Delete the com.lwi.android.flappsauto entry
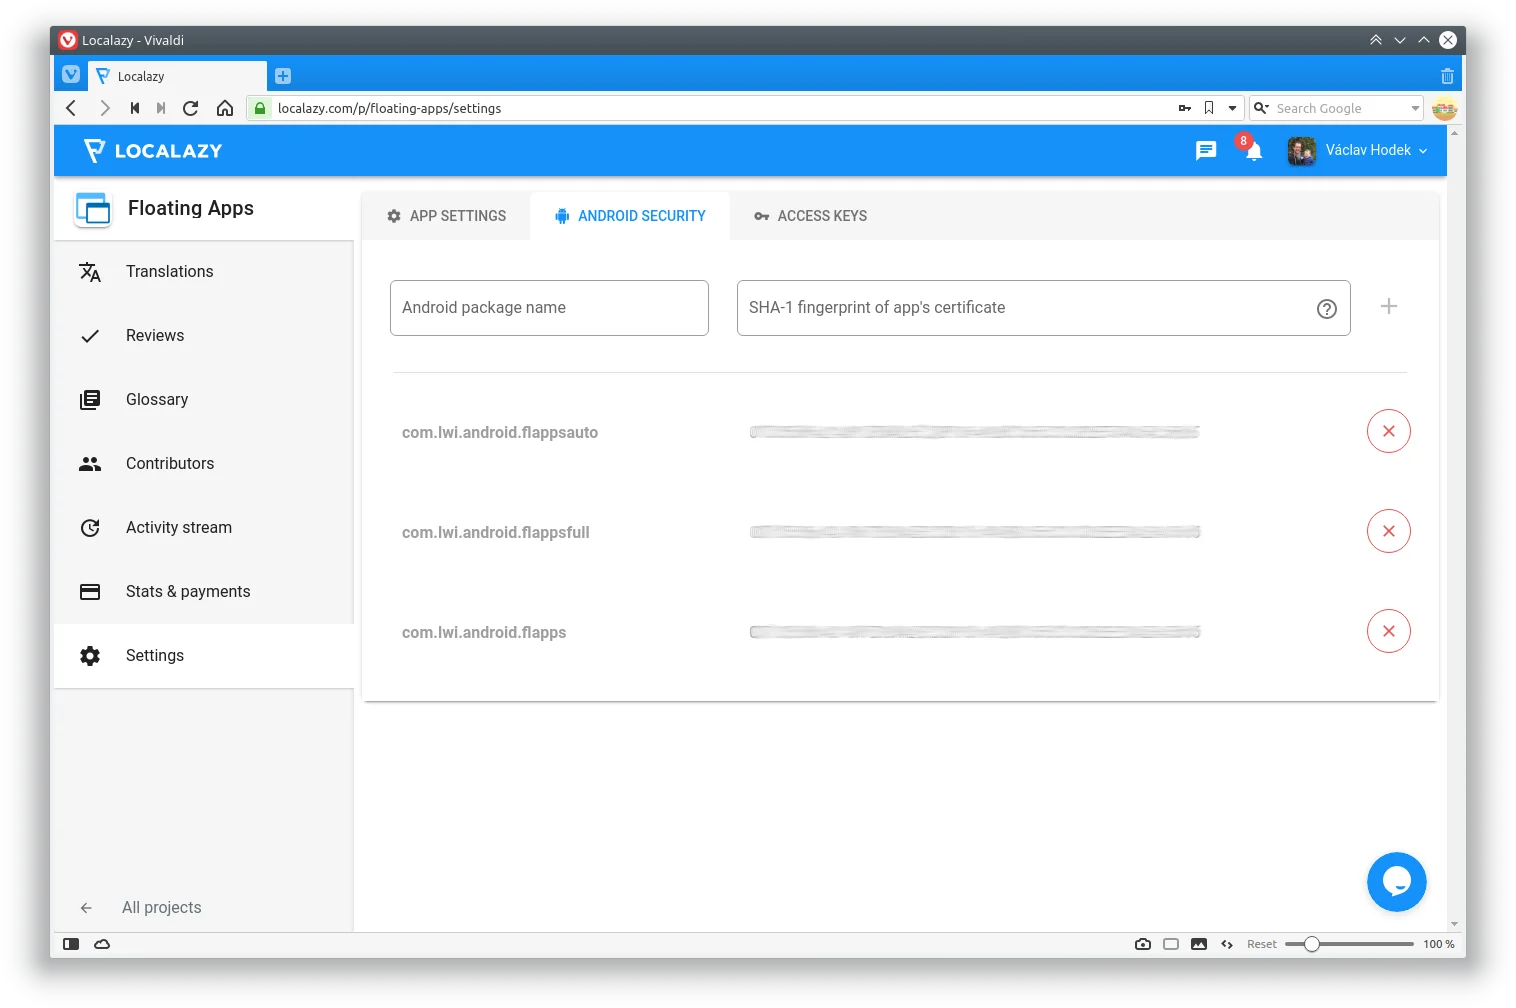 pos(1388,431)
